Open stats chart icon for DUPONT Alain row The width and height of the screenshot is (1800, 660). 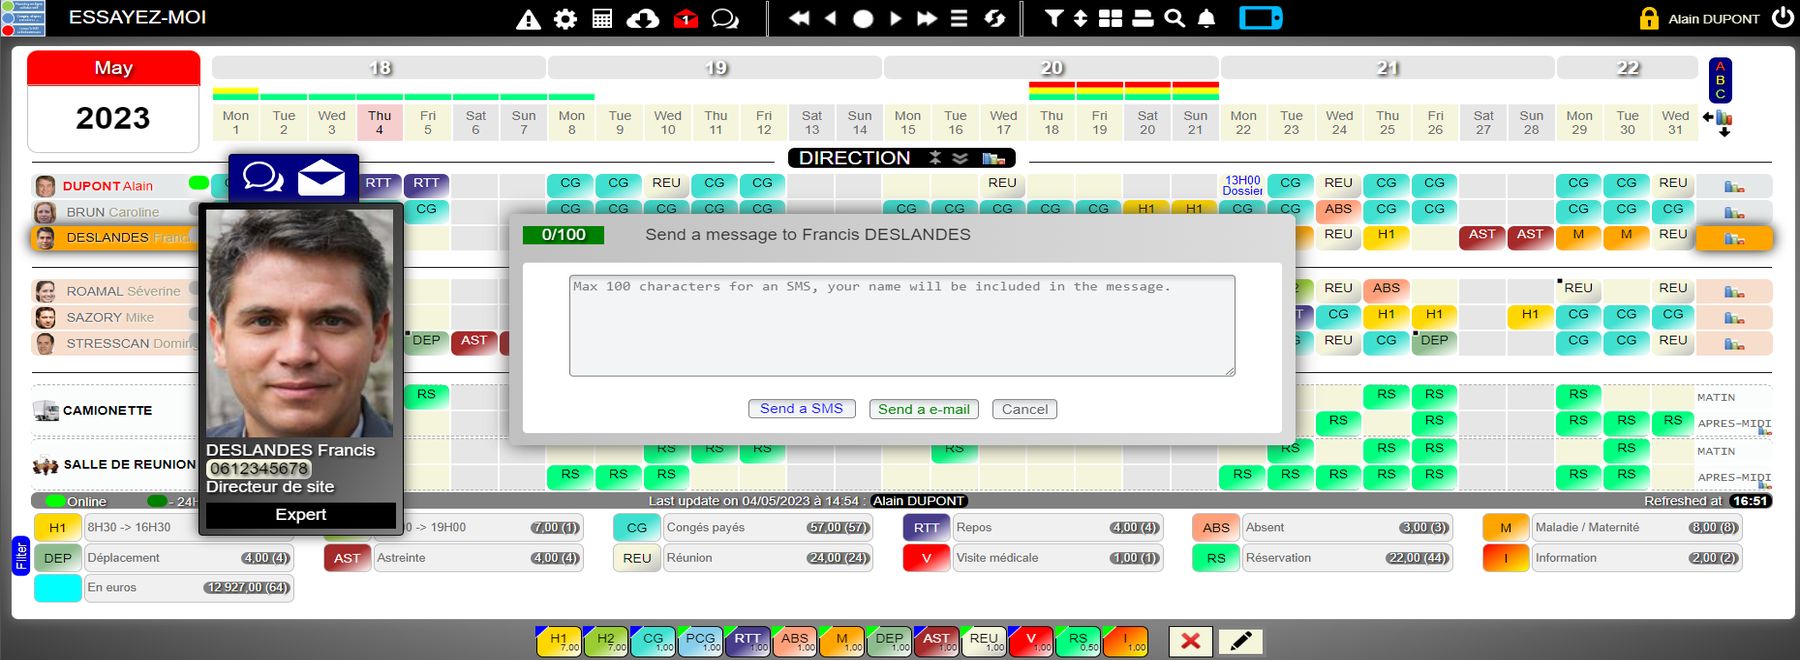[x=1734, y=186]
